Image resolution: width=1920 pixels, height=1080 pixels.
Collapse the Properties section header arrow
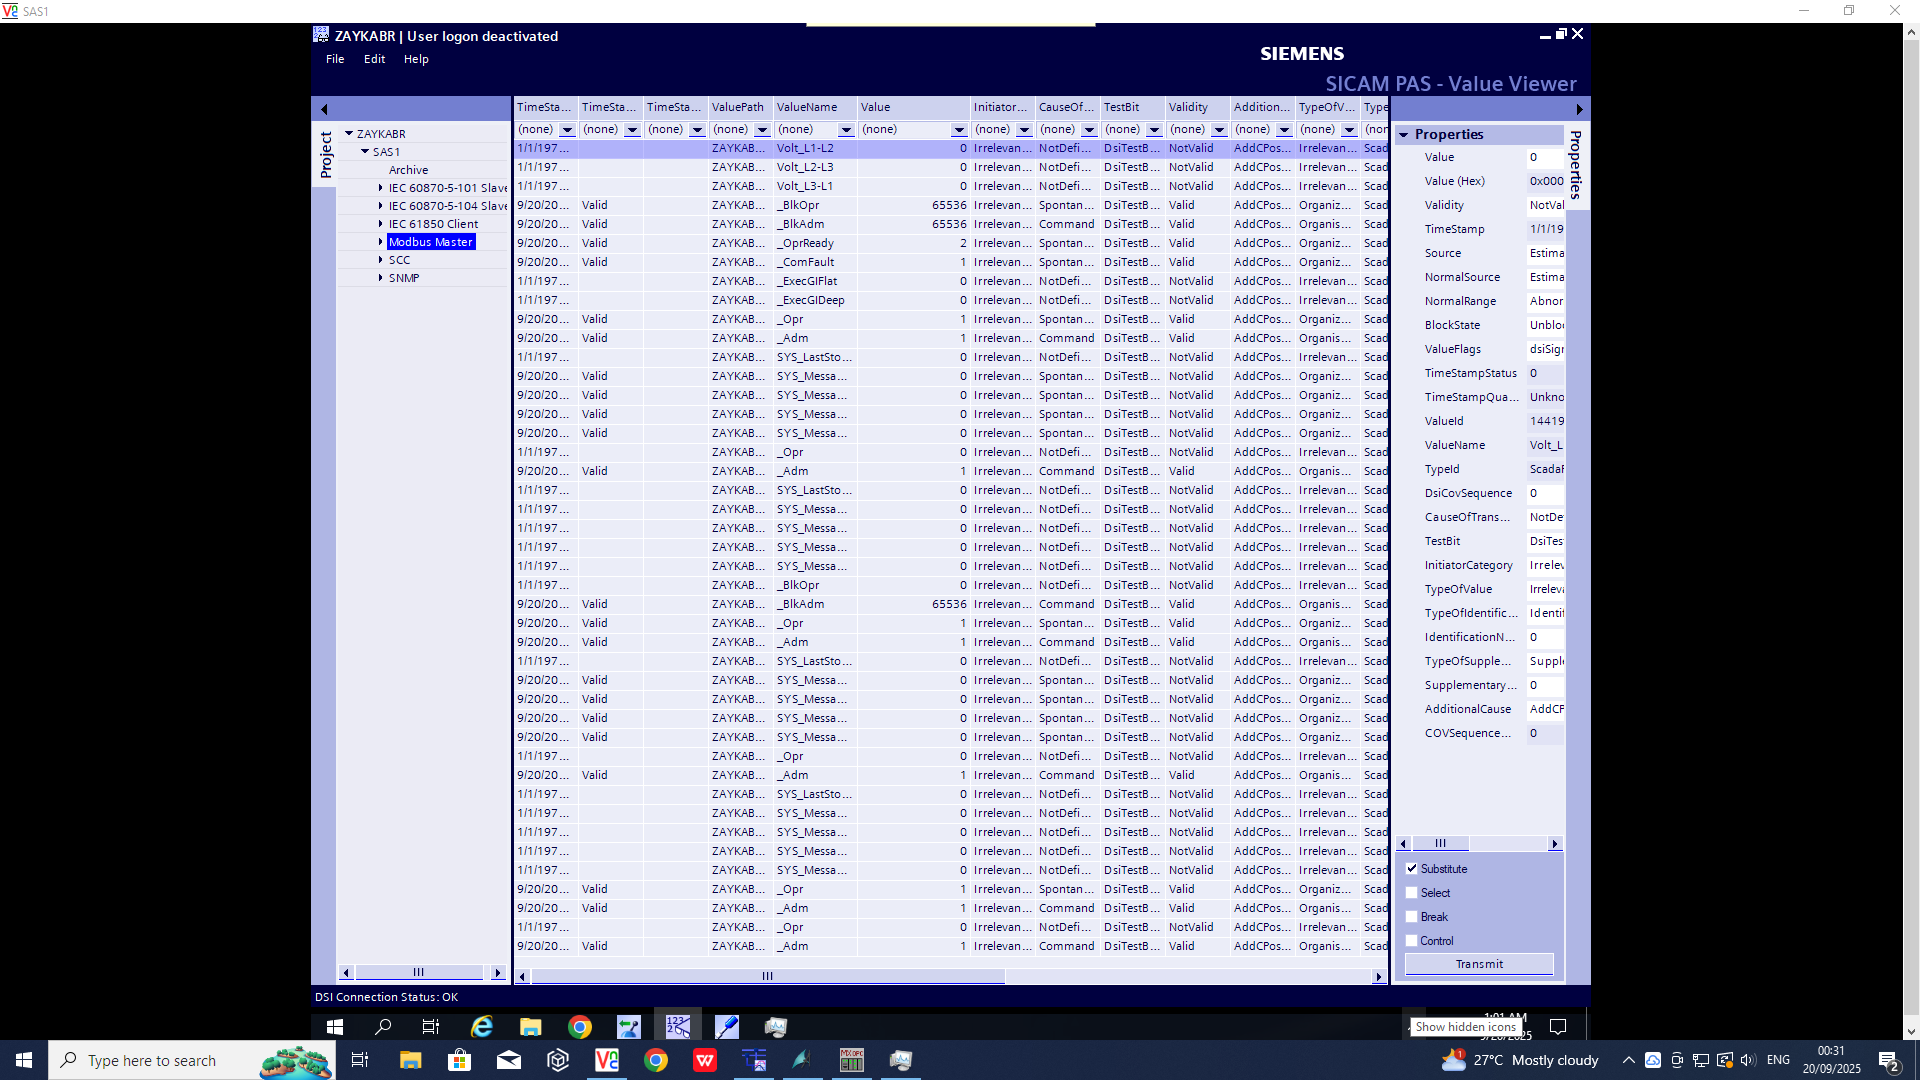[x=1404, y=135]
